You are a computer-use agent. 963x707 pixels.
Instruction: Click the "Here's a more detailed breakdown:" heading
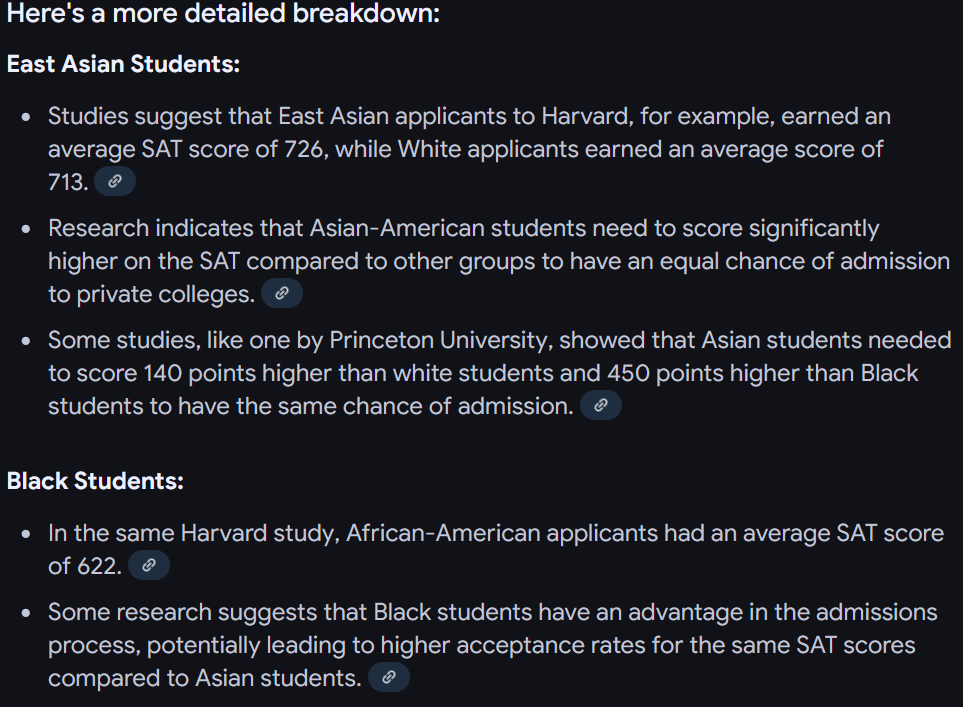[x=223, y=14]
